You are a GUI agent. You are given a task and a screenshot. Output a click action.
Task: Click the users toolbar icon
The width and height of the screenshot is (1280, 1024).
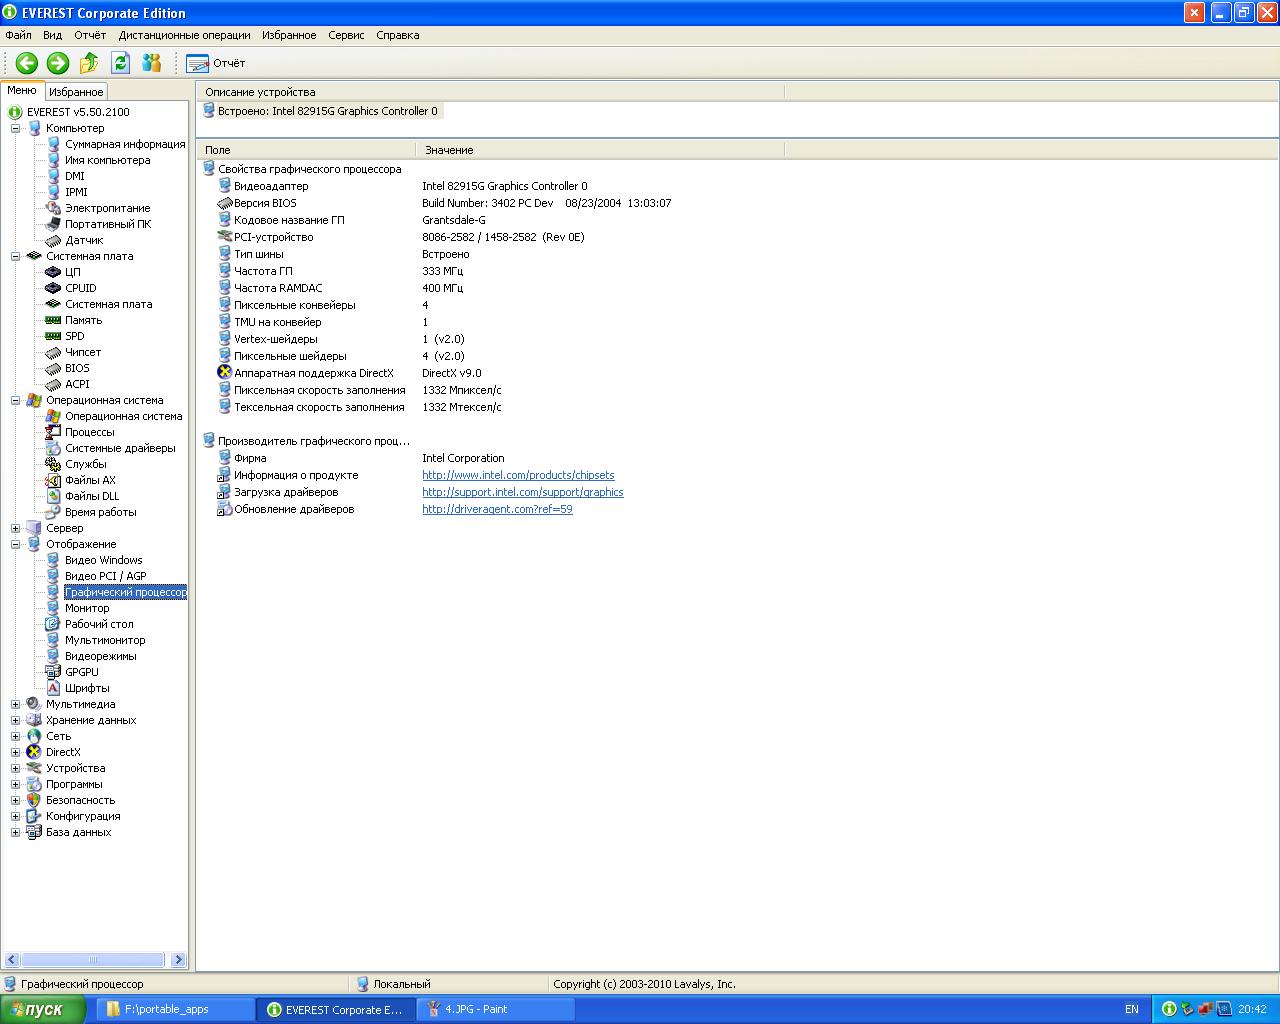(x=152, y=63)
